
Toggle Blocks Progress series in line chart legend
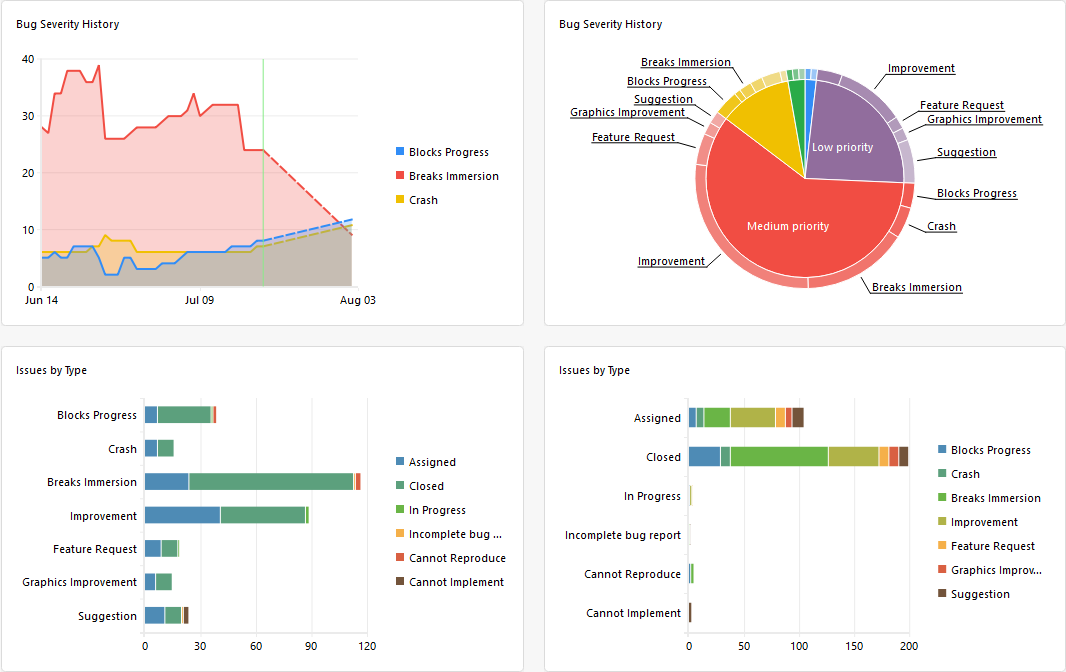tap(448, 152)
